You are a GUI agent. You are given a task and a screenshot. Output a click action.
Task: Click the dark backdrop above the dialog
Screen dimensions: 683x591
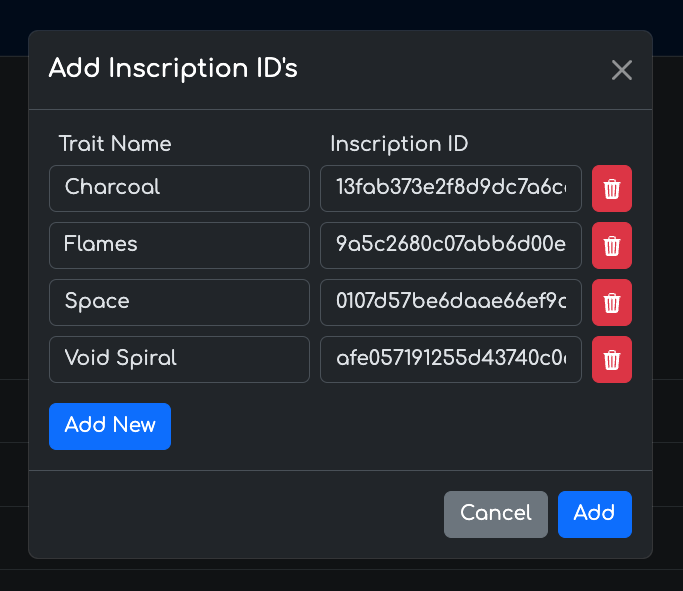340,14
